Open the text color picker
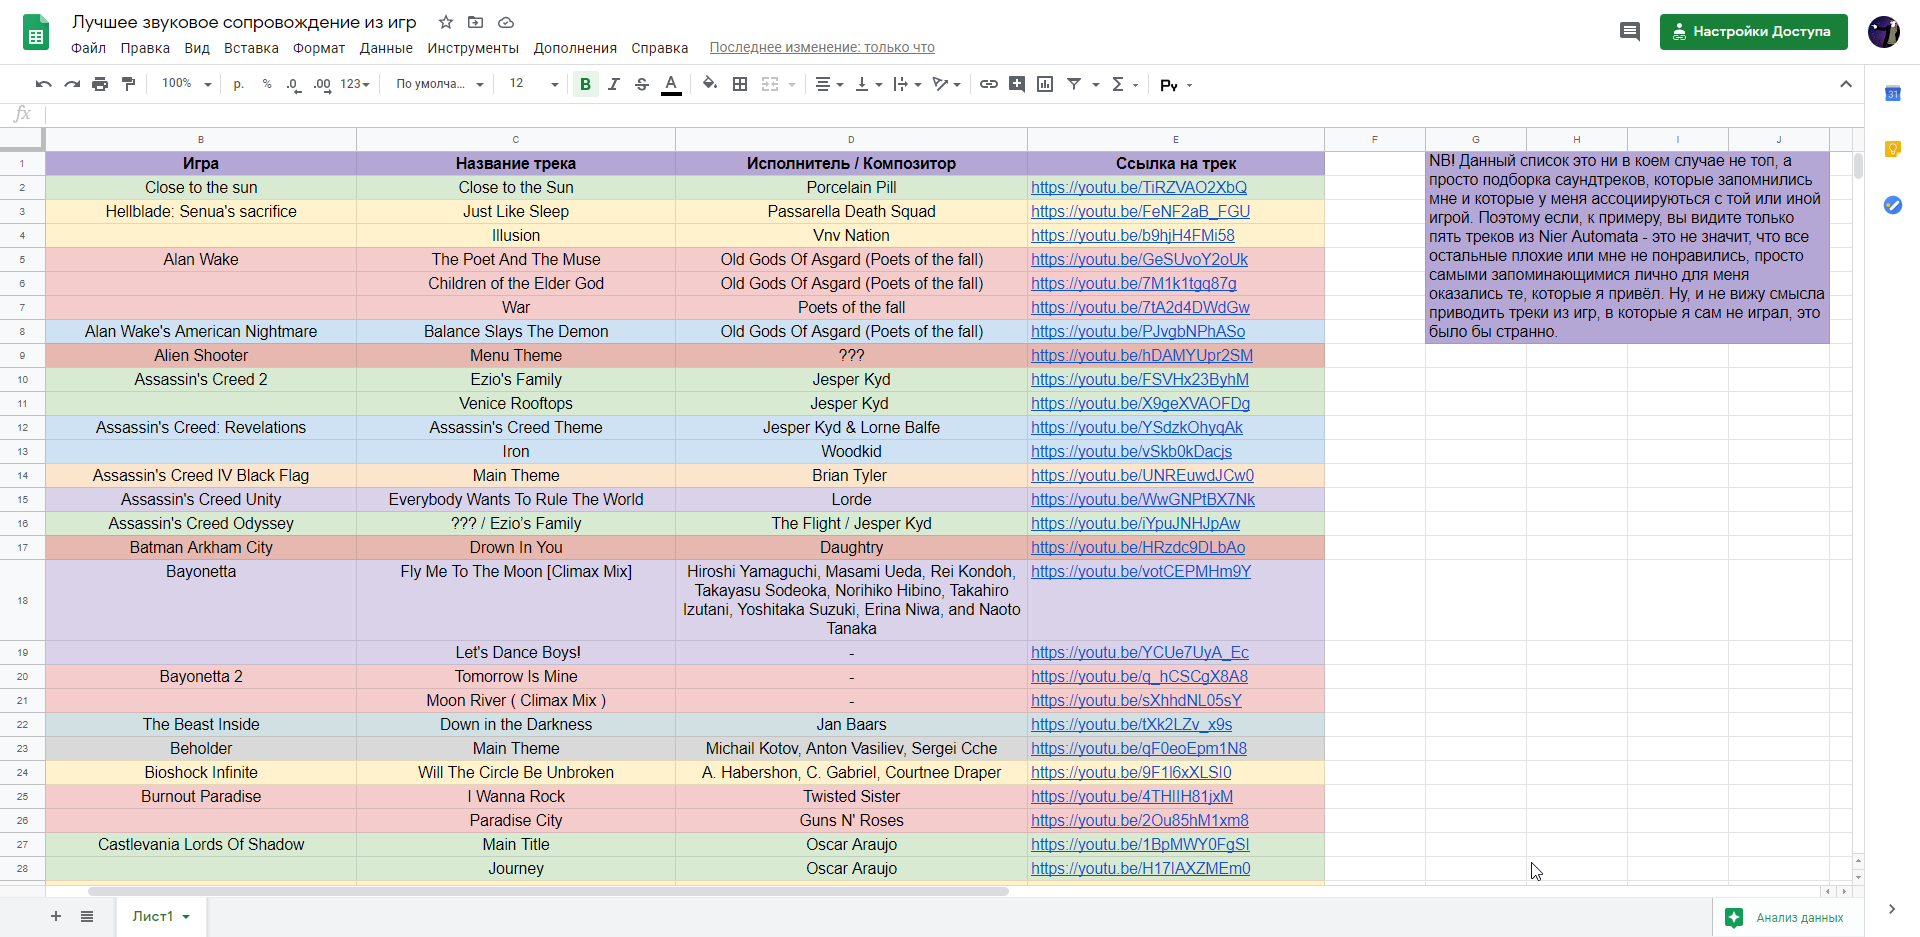 pyautogui.click(x=671, y=84)
